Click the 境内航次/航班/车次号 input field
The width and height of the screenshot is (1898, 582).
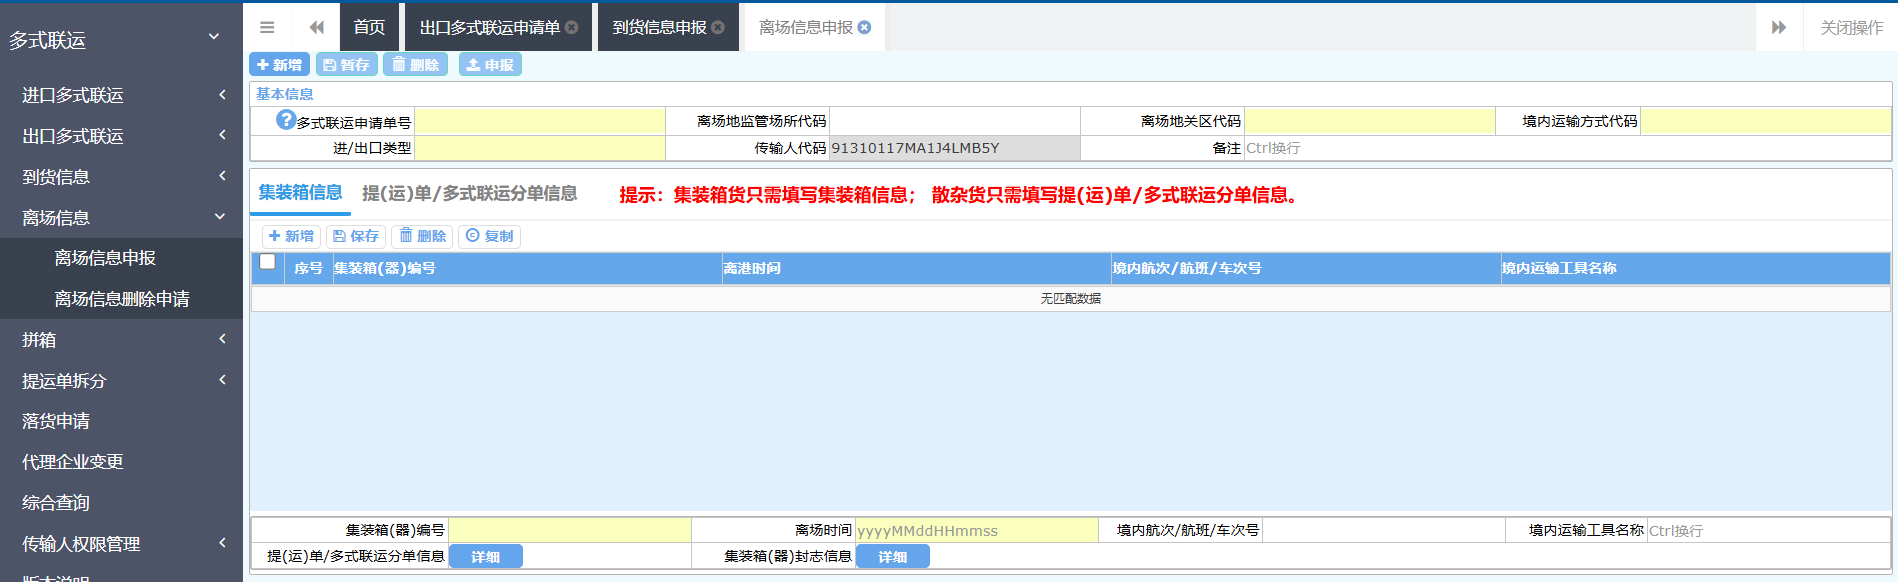point(1384,530)
